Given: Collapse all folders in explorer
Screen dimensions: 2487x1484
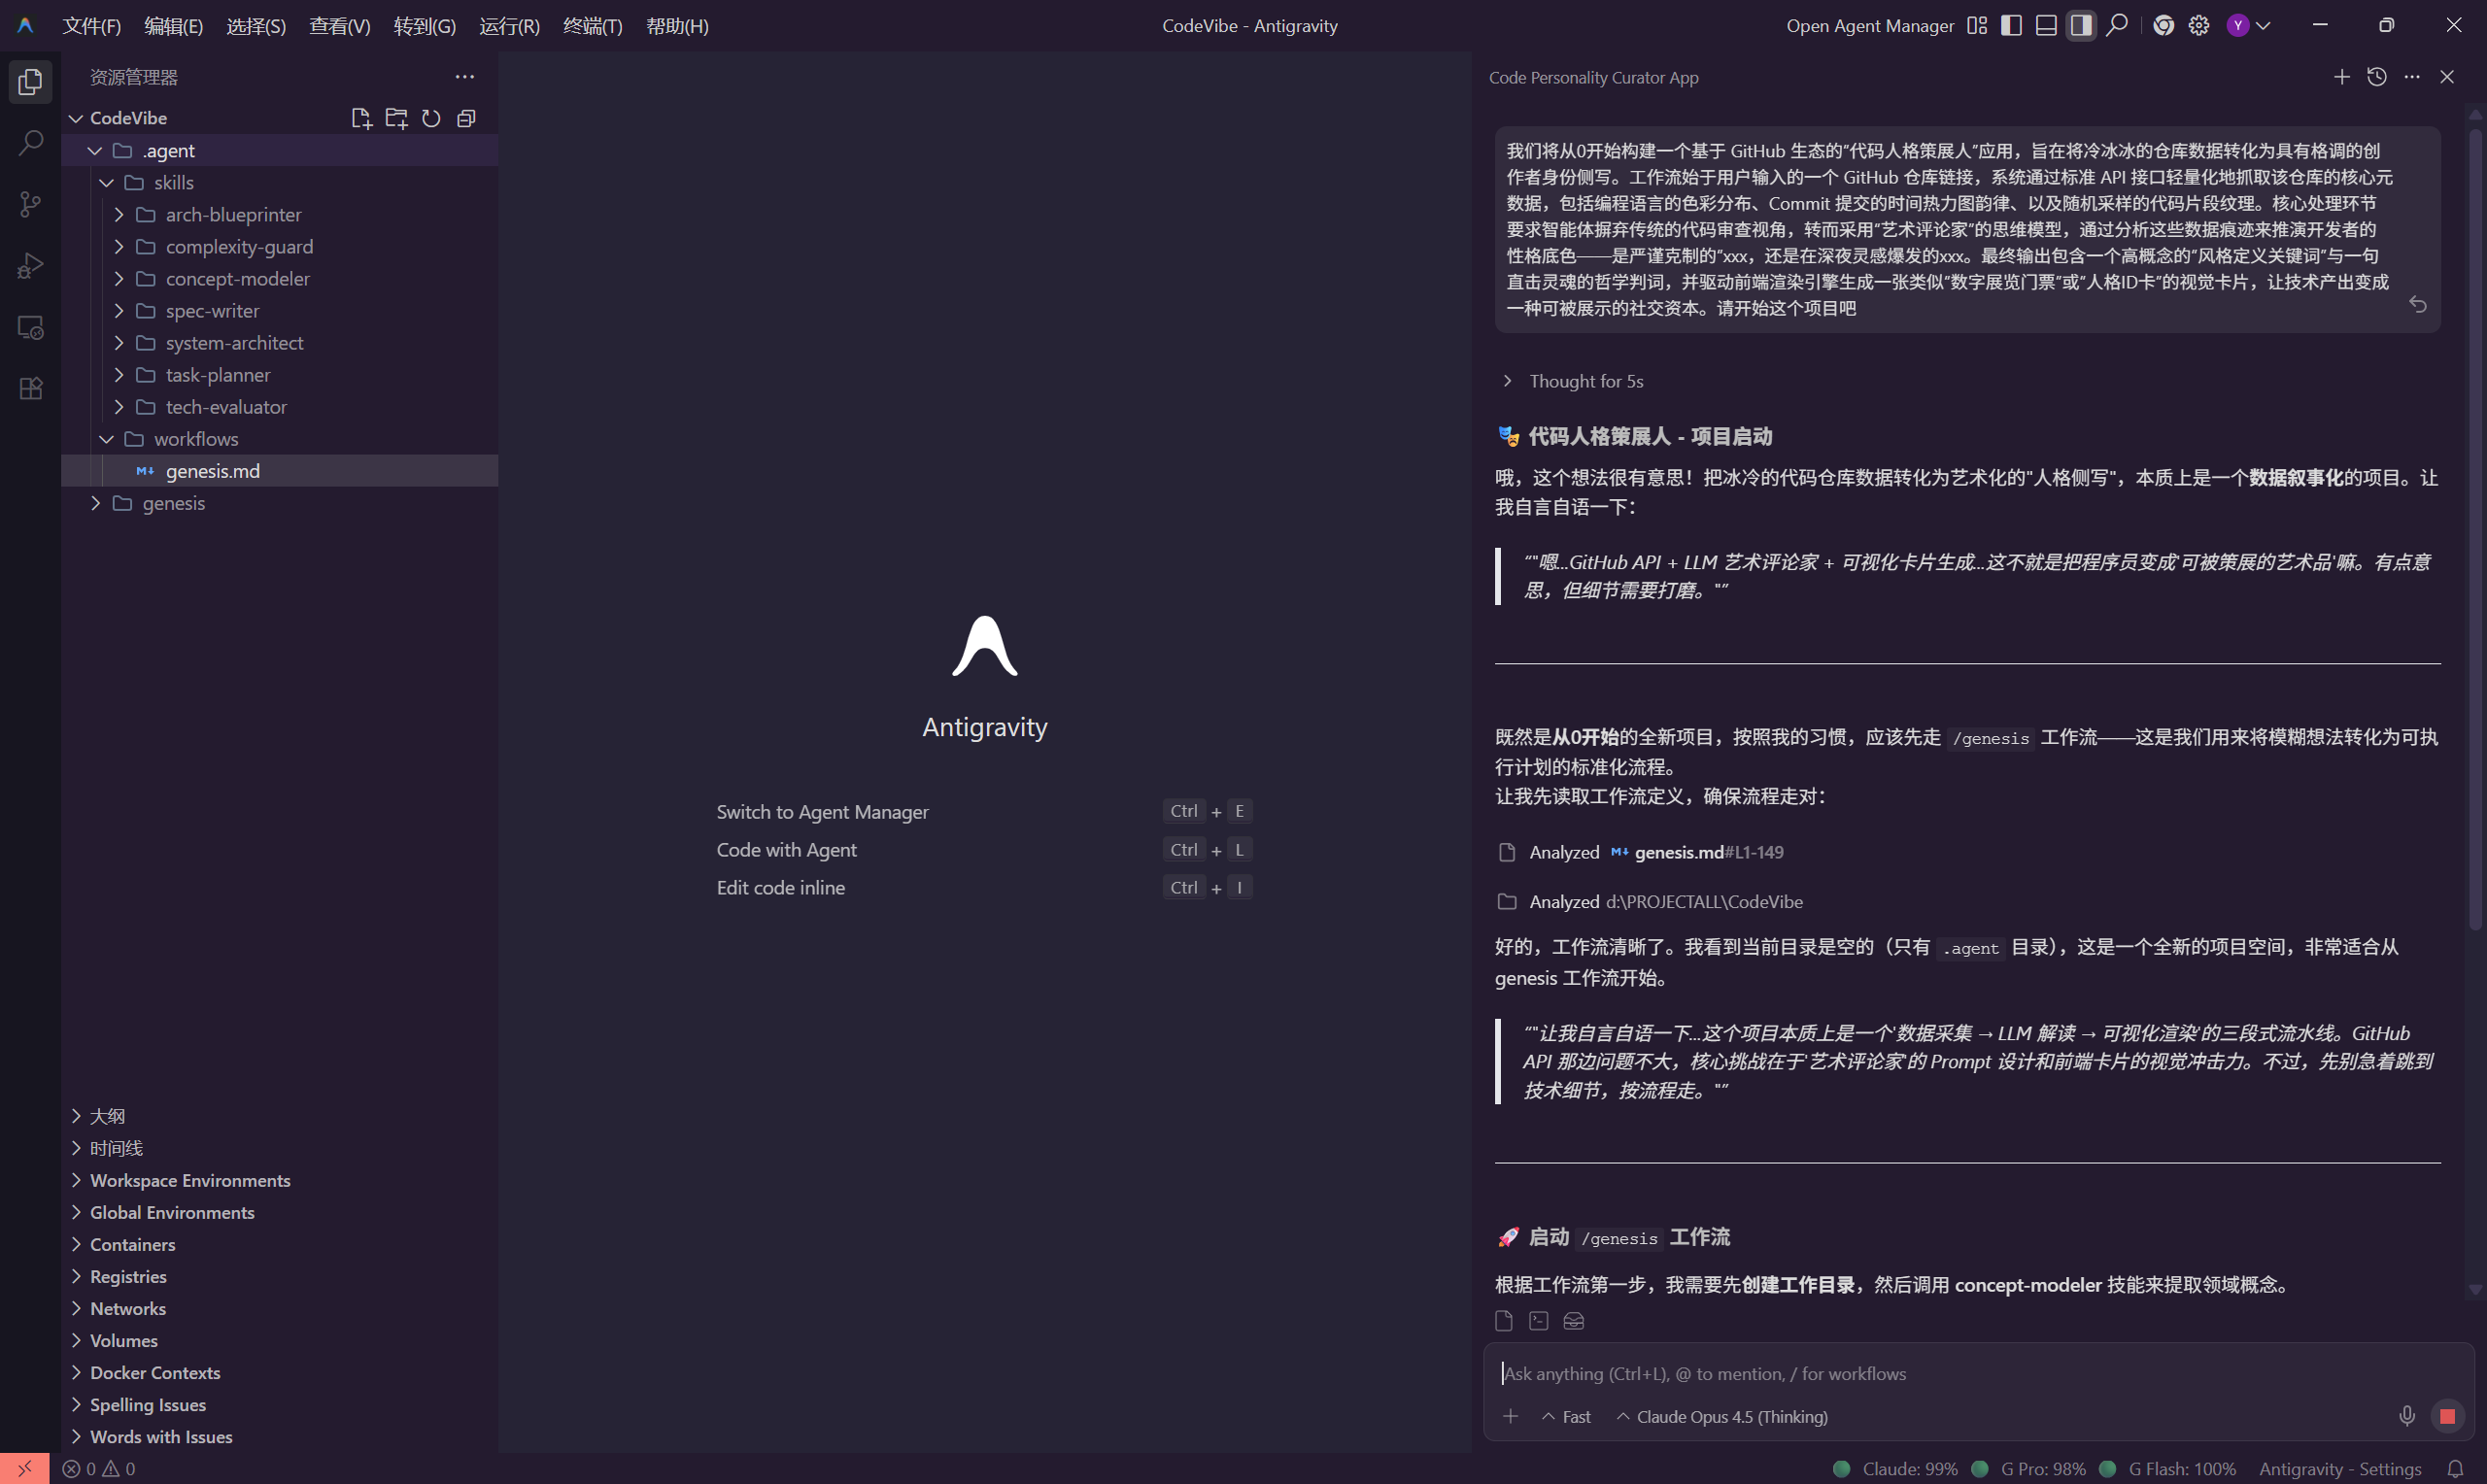Looking at the screenshot, I should [x=466, y=118].
